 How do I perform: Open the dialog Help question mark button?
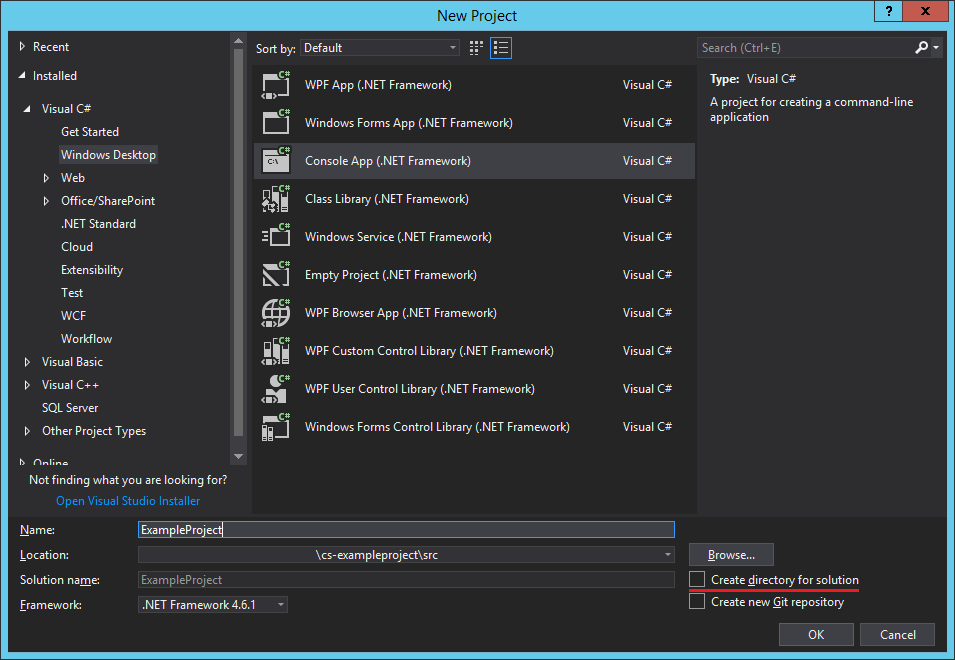pos(889,12)
